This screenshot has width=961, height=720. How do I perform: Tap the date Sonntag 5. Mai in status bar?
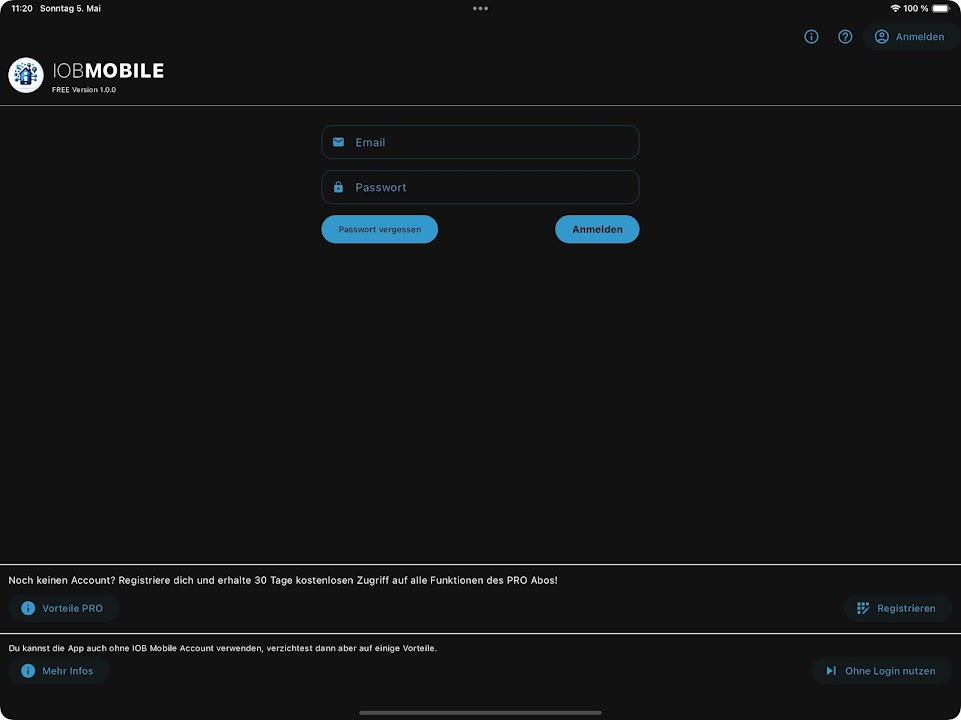click(x=70, y=8)
